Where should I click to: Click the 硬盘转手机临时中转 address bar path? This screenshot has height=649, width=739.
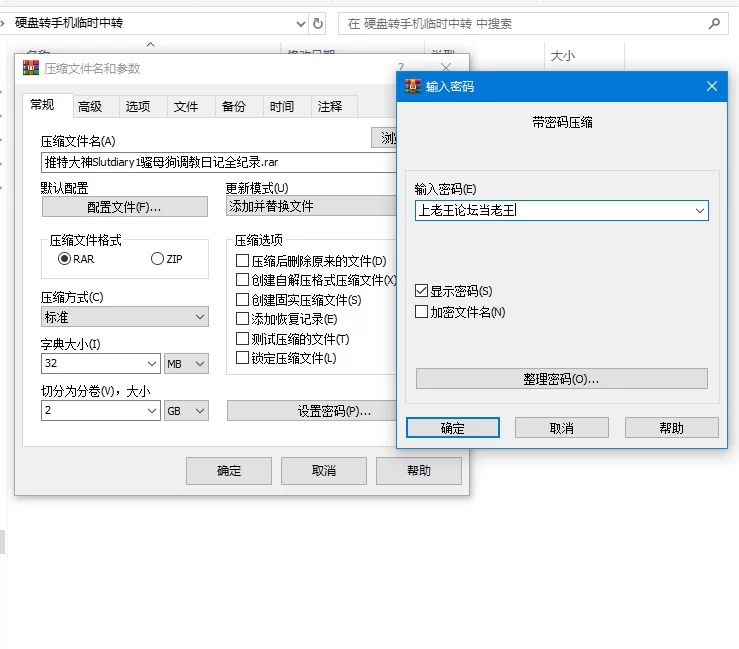tap(69, 23)
